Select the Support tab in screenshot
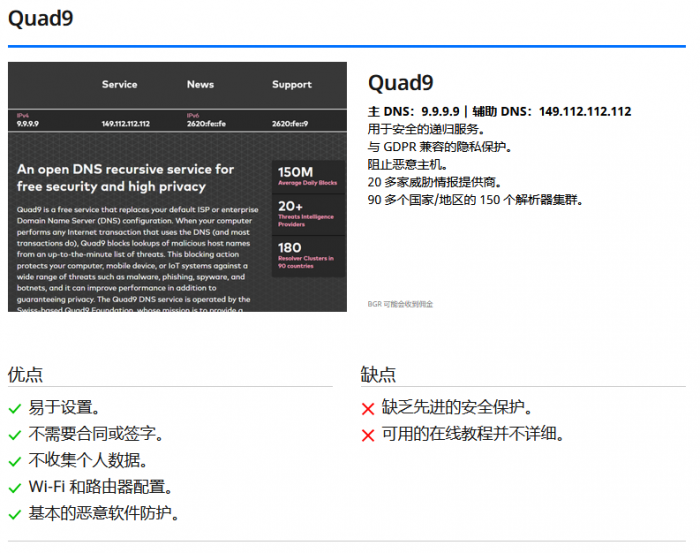The width and height of the screenshot is (700, 553). pyautogui.click(x=291, y=85)
